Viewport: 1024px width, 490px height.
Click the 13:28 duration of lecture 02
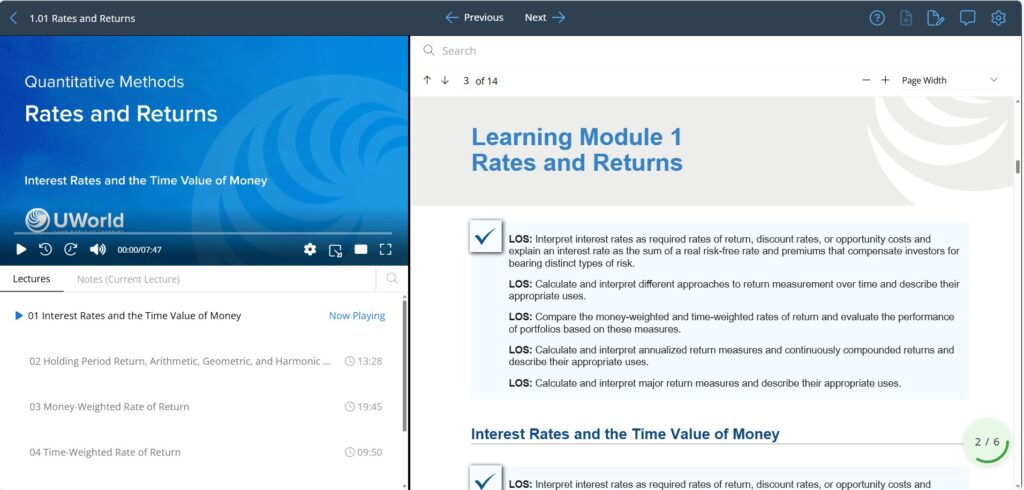coord(363,361)
